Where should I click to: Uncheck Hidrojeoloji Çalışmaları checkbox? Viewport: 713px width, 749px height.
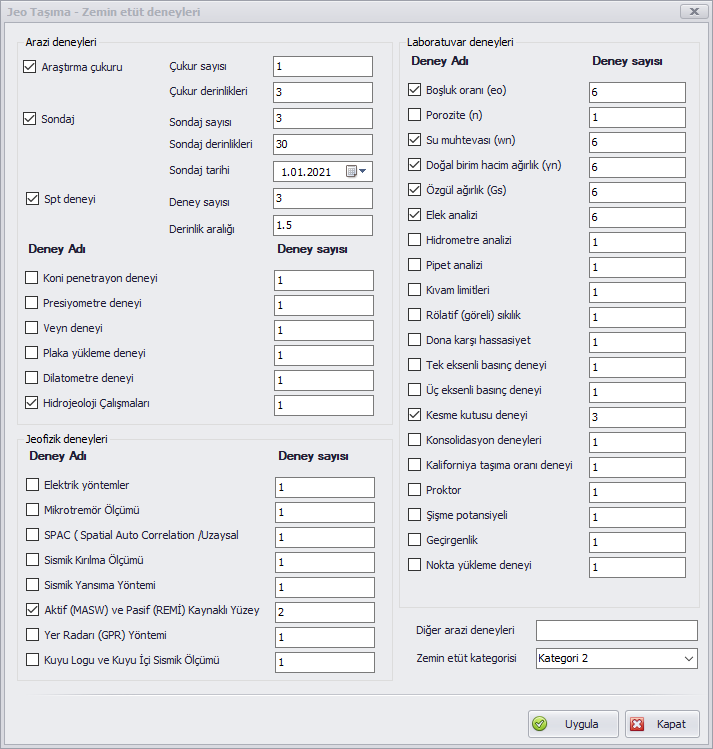click(32, 403)
